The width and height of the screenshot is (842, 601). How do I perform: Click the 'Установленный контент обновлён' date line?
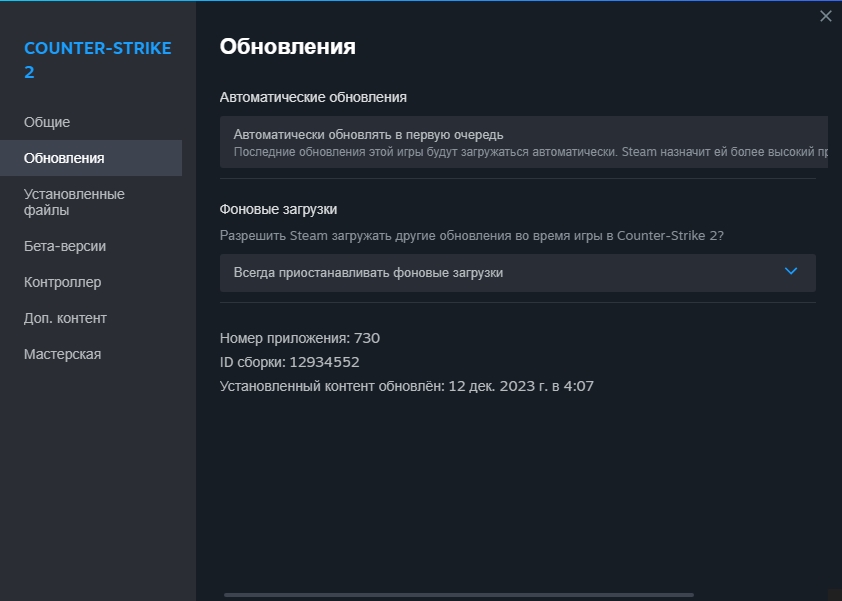pyautogui.click(x=407, y=386)
